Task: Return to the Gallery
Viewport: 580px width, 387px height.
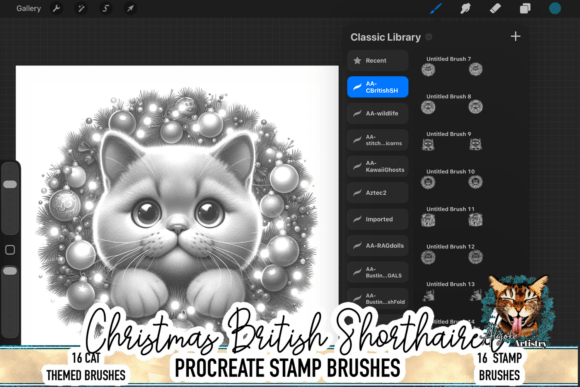Action: point(28,8)
